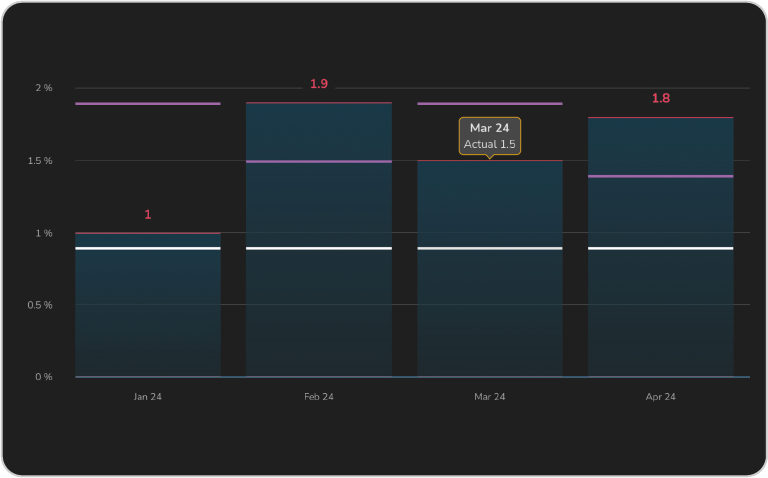This screenshot has width=768, height=478.
Task: Click the Mar 24 Actual 1.5 tooltip
Action: coord(490,136)
